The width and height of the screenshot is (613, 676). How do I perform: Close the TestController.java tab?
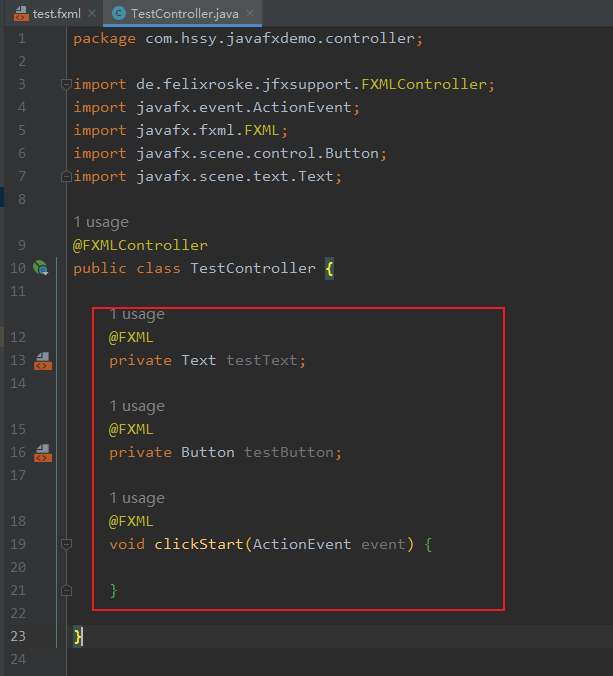pos(250,13)
